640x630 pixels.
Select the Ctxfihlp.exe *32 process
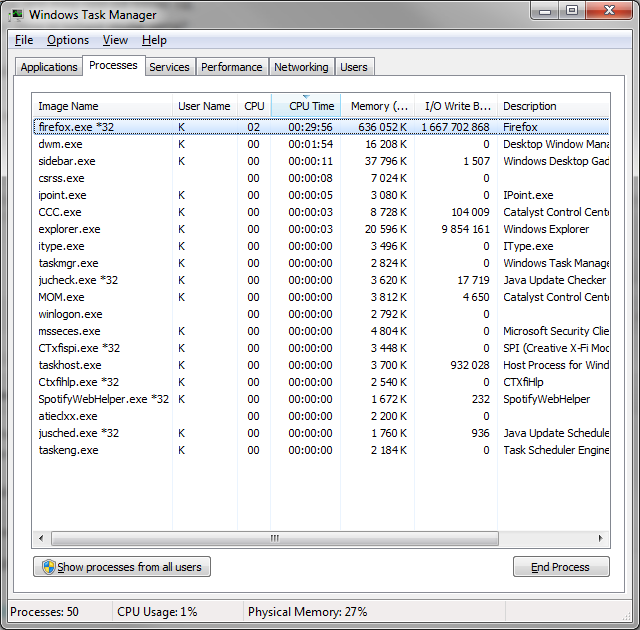tap(321, 382)
